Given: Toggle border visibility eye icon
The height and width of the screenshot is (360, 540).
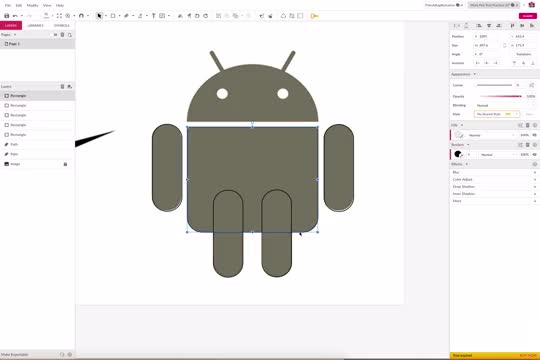Looking at the screenshot, I should coord(534,155).
